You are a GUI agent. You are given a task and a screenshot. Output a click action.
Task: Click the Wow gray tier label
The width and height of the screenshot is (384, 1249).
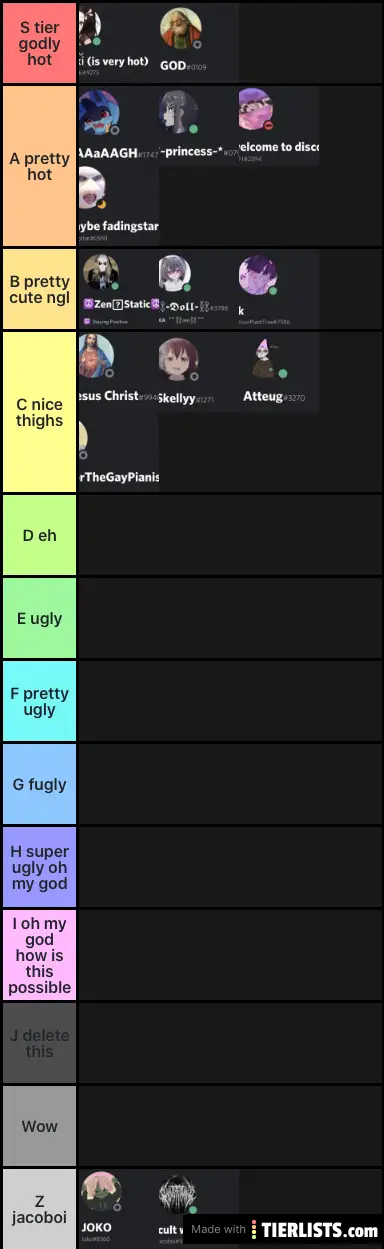(39, 1126)
